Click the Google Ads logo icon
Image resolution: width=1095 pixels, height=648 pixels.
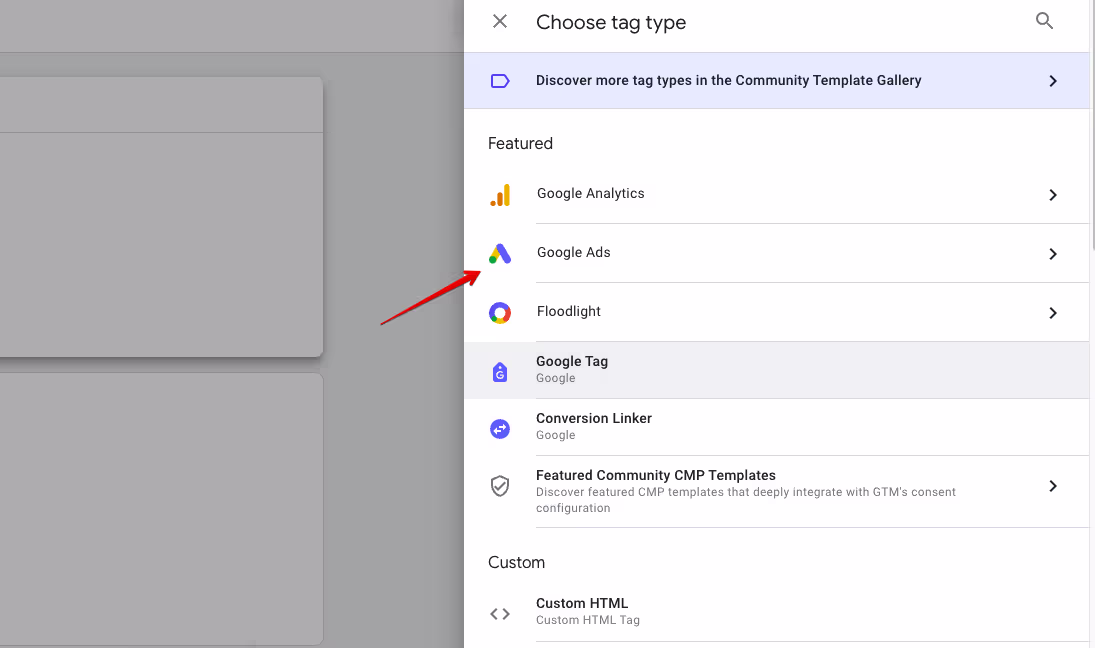[x=500, y=253]
